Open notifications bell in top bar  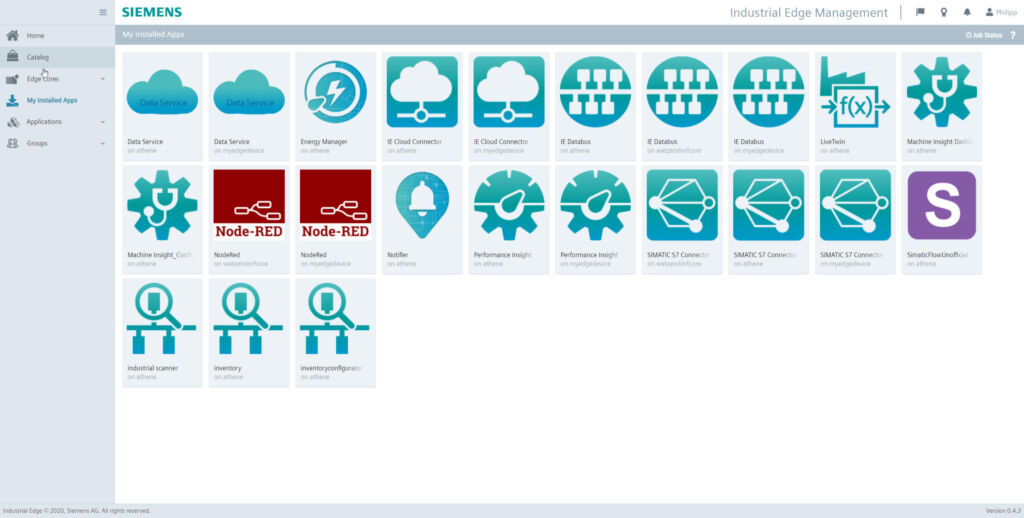click(967, 12)
